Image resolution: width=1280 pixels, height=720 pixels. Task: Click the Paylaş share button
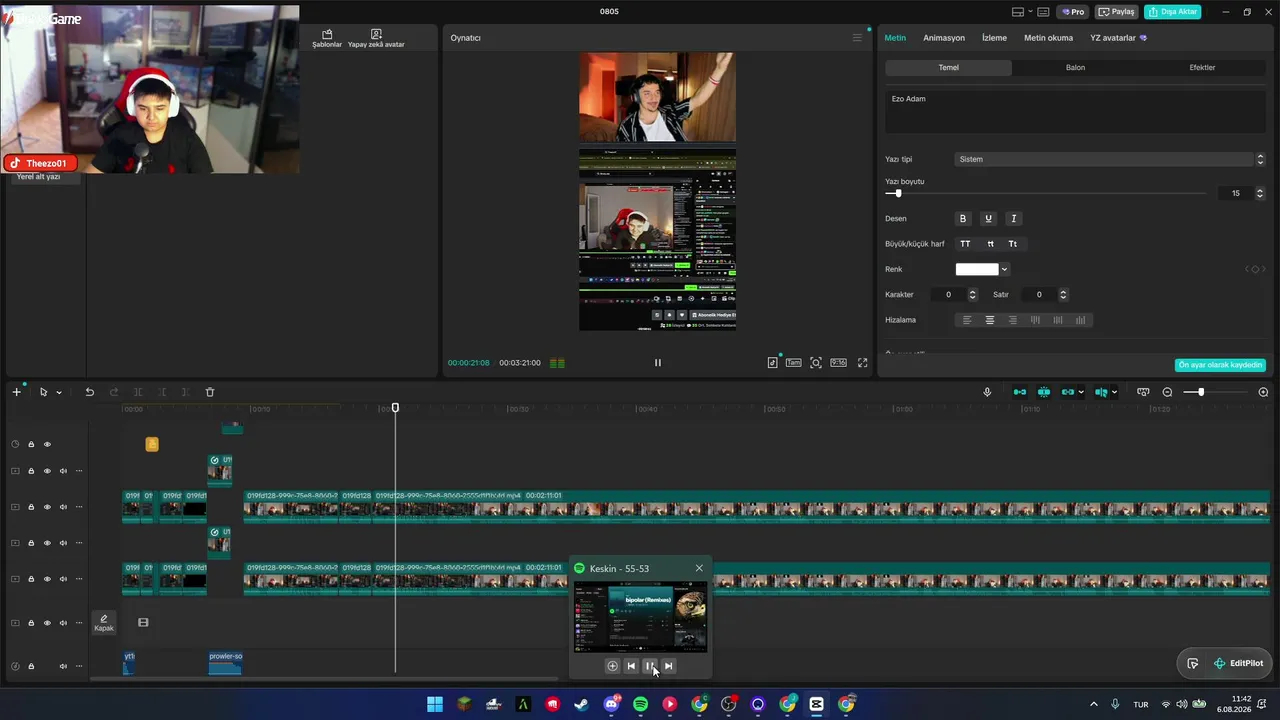(x=1117, y=12)
